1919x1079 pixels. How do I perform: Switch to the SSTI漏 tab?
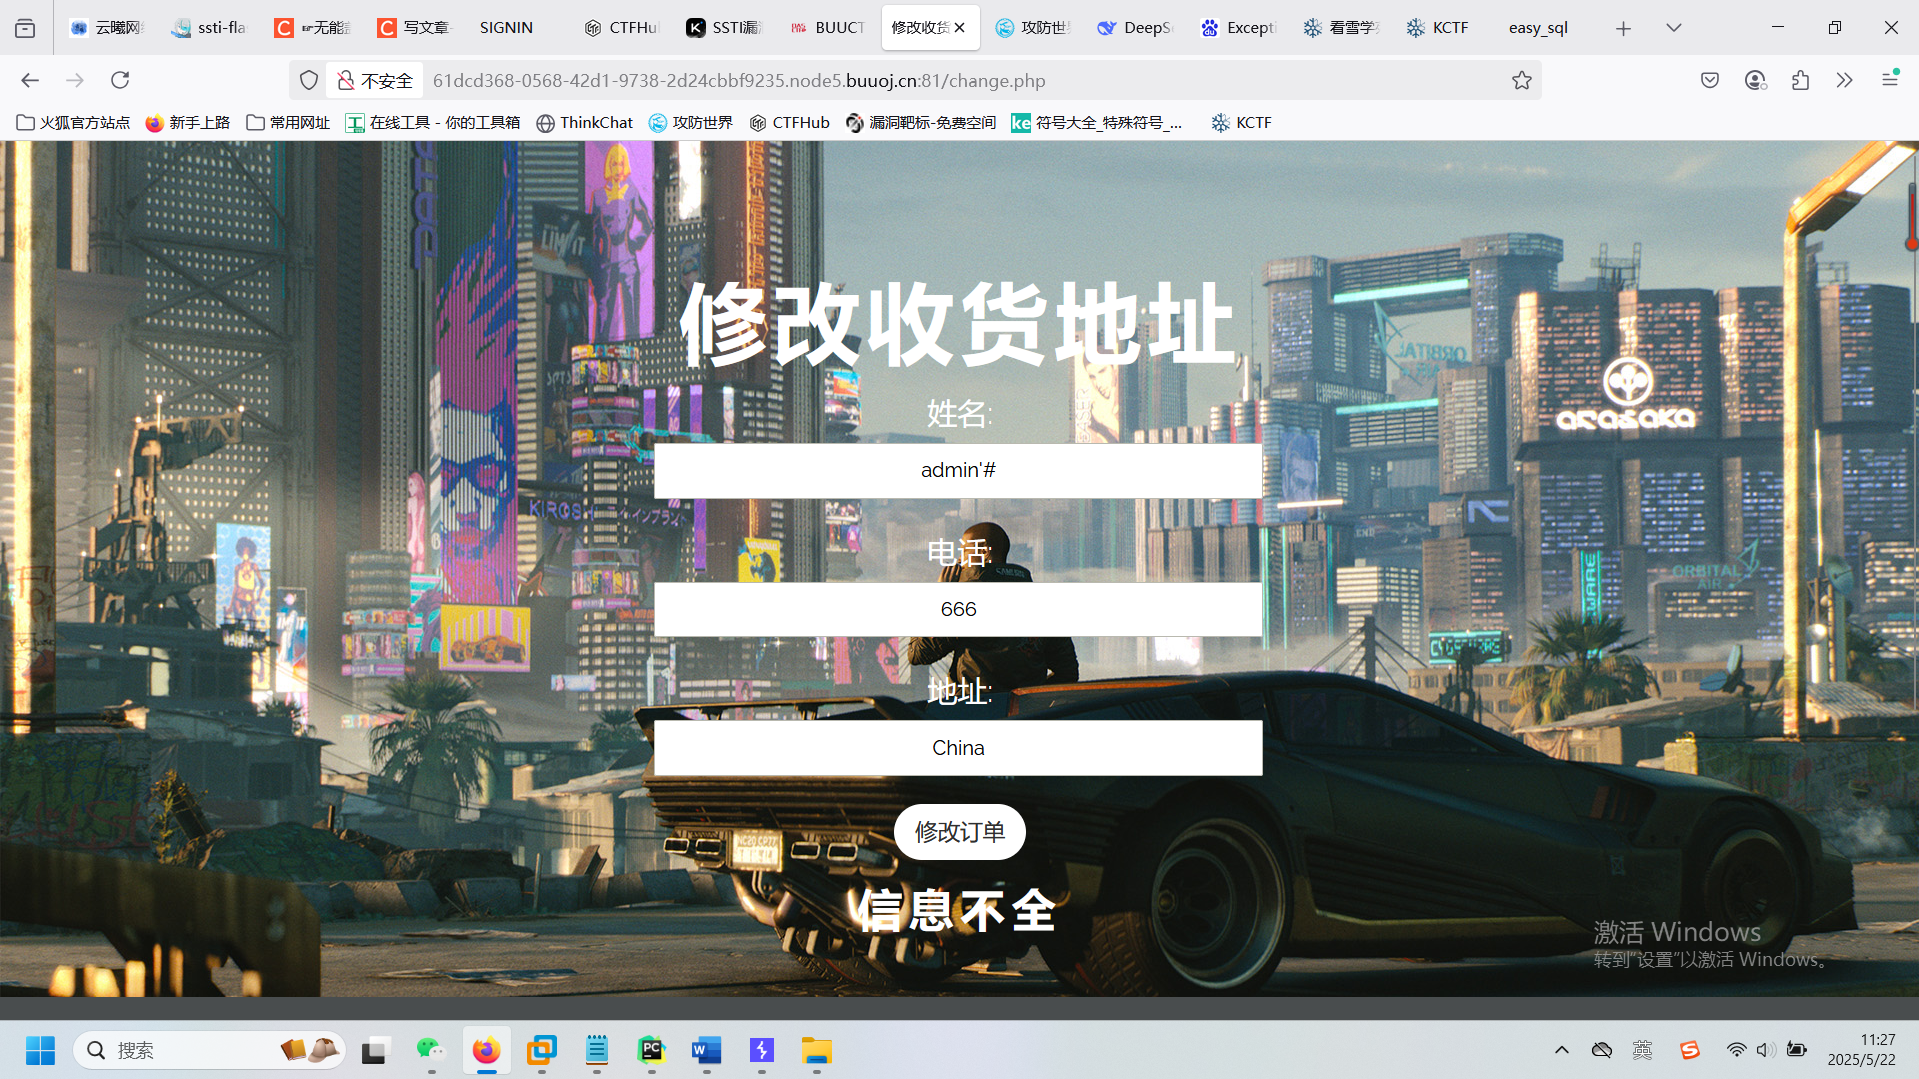(724, 28)
